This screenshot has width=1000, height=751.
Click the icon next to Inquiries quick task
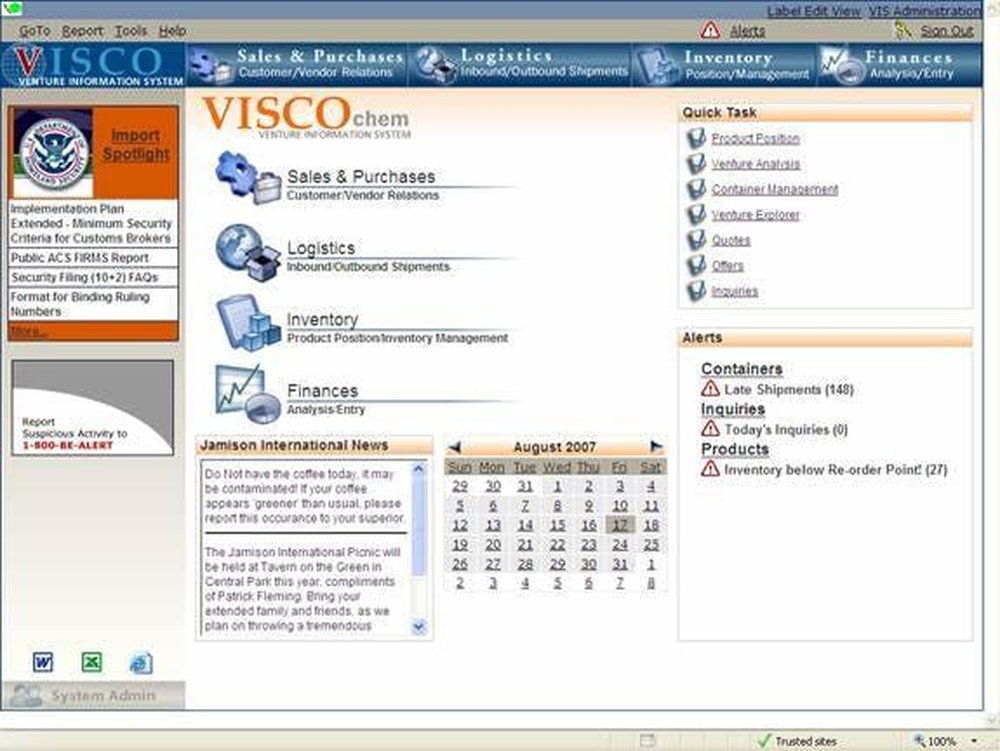[x=696, y=291]
